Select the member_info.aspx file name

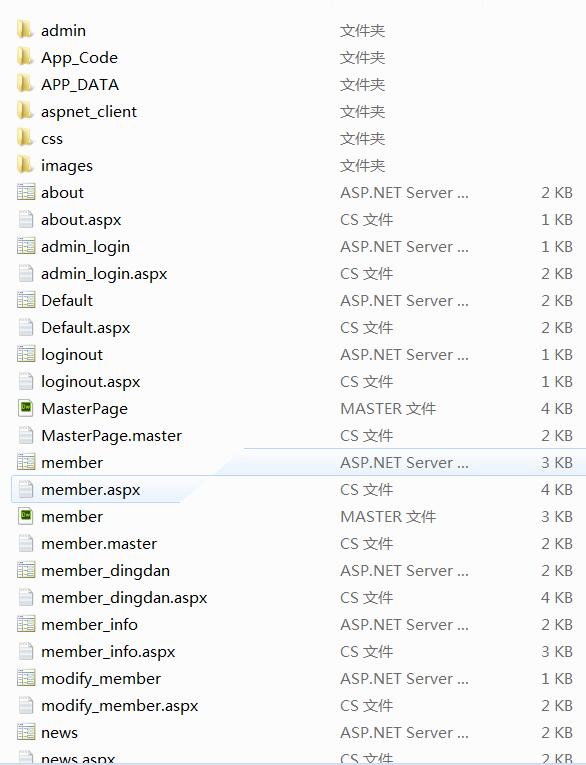coord(108,651)
